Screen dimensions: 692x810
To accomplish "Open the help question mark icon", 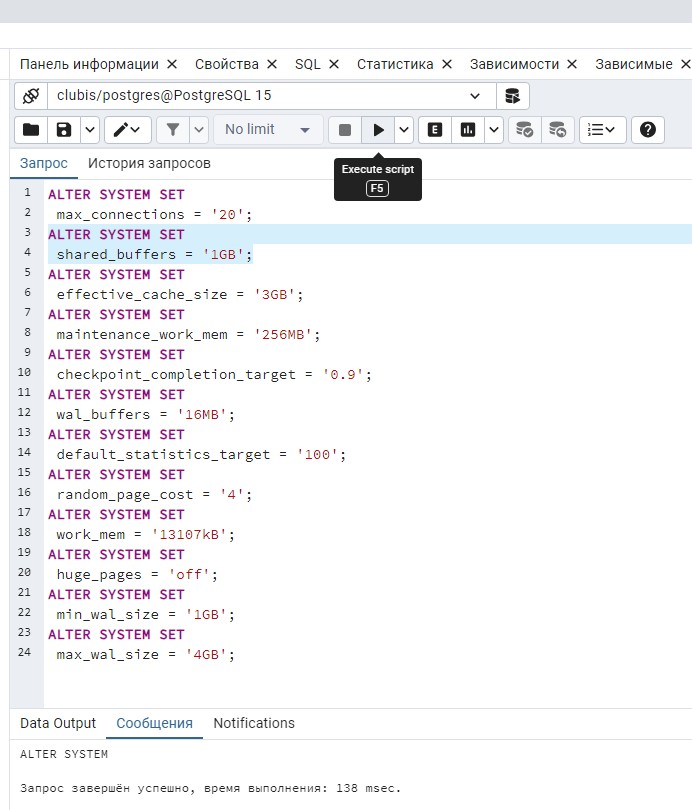I will coord(648,130).
